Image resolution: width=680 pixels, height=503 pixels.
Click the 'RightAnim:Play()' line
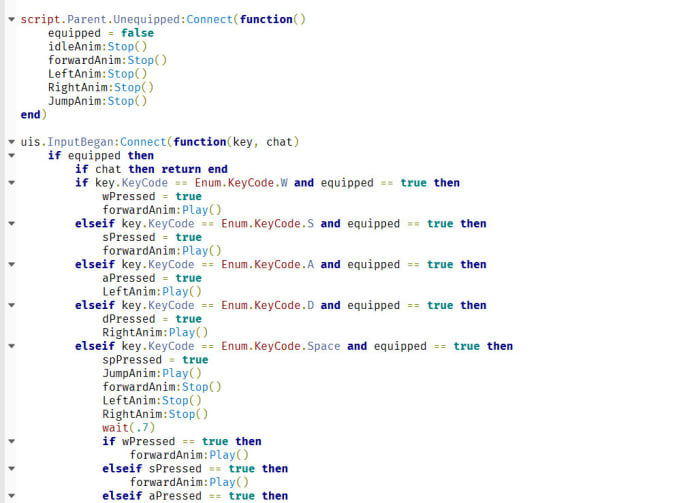155,332
